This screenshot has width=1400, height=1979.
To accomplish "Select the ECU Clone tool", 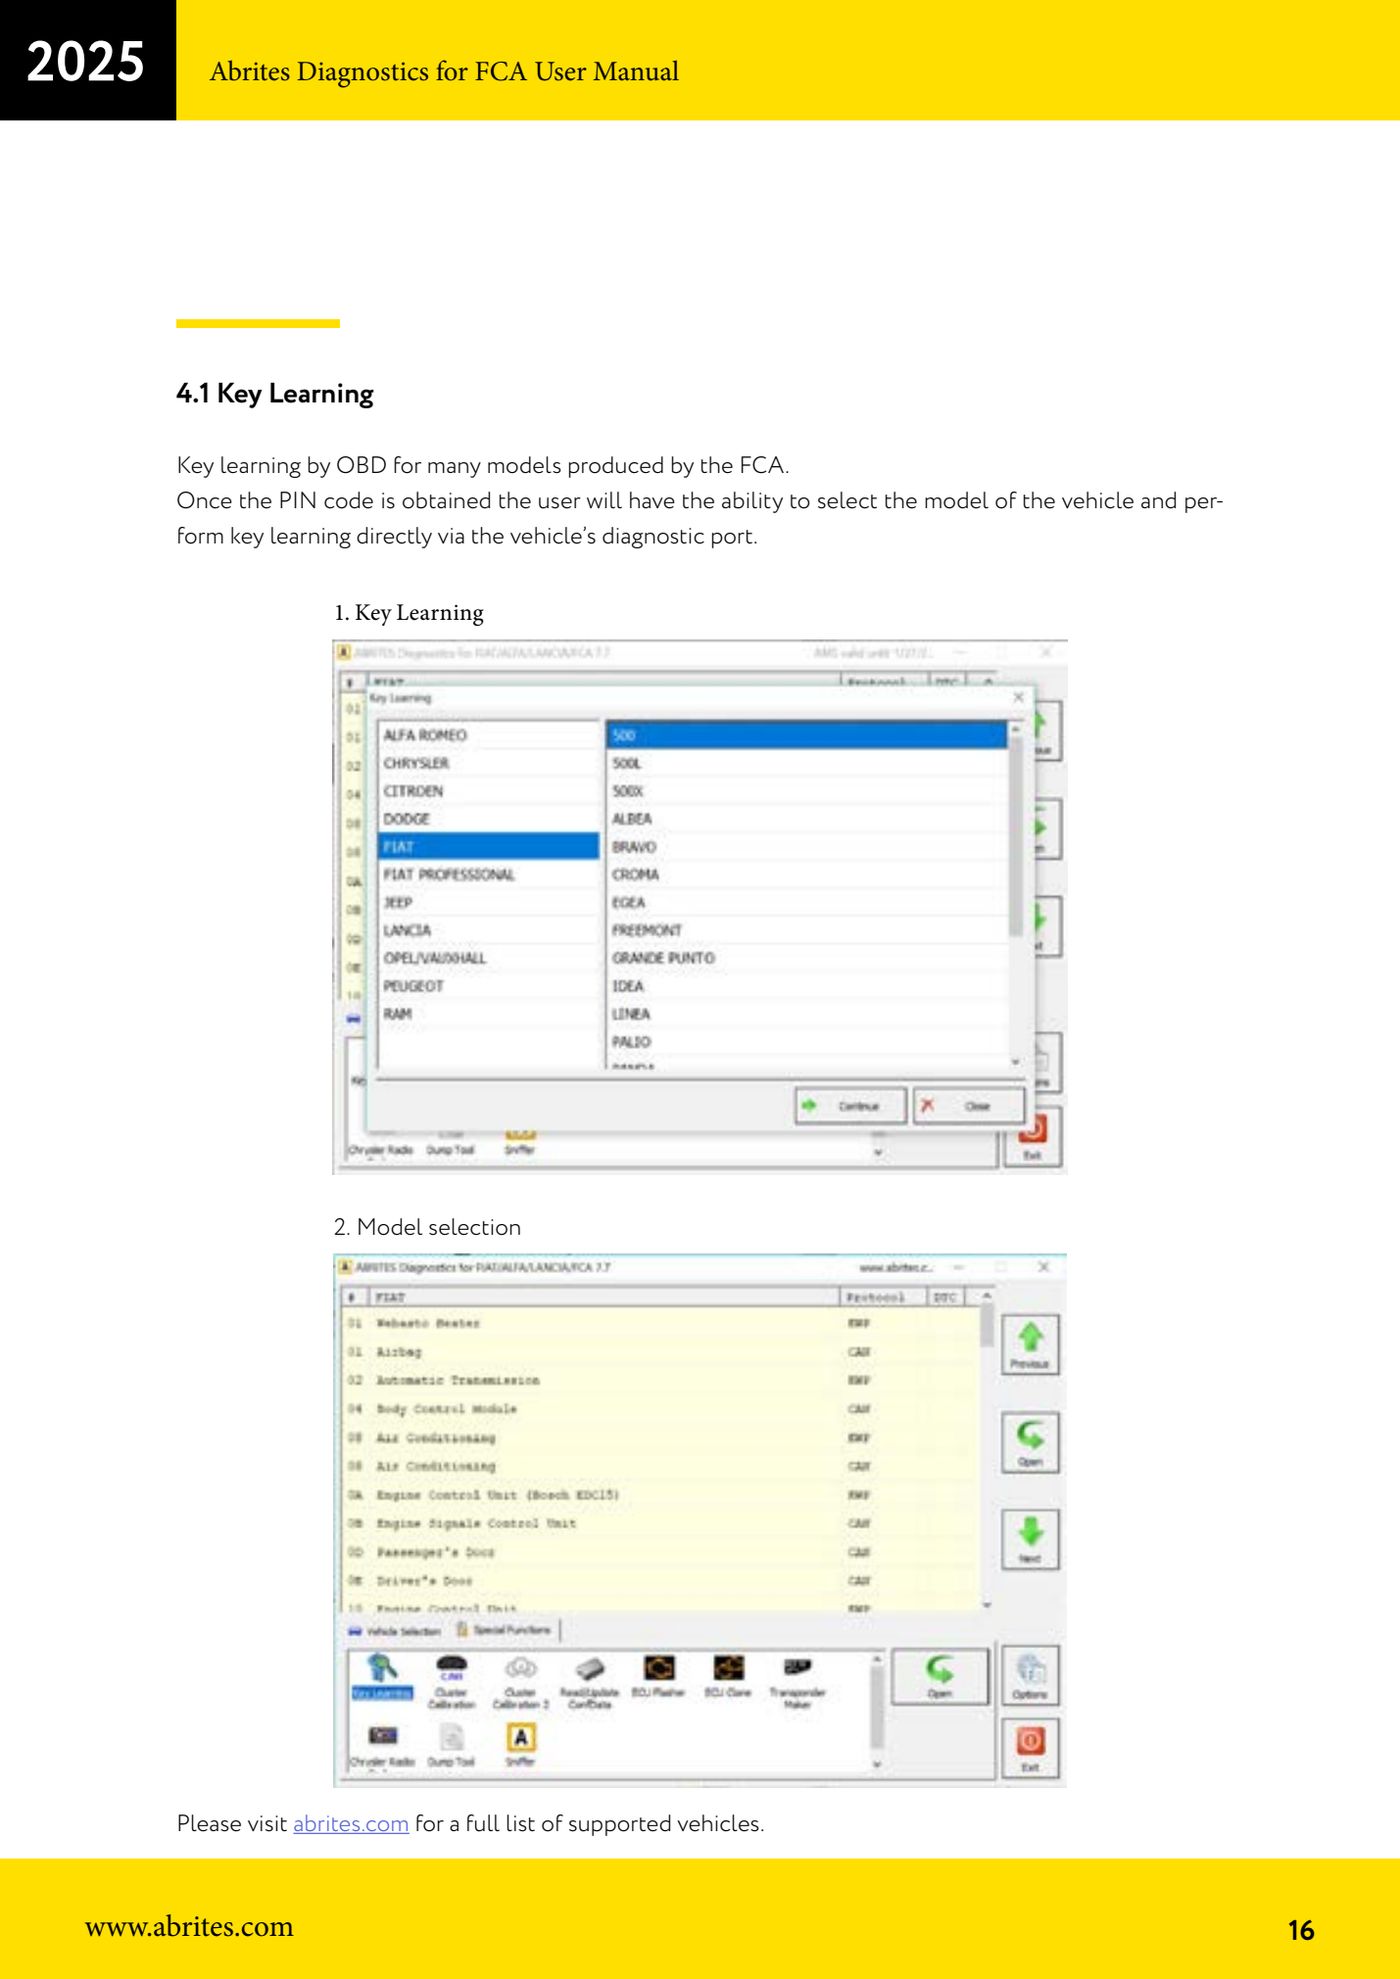I will tap(728, 1677).
